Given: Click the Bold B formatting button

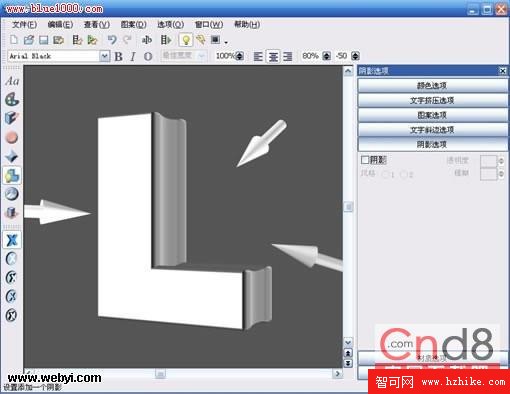Looking at the screenshot, I should (x=118, y=56).
